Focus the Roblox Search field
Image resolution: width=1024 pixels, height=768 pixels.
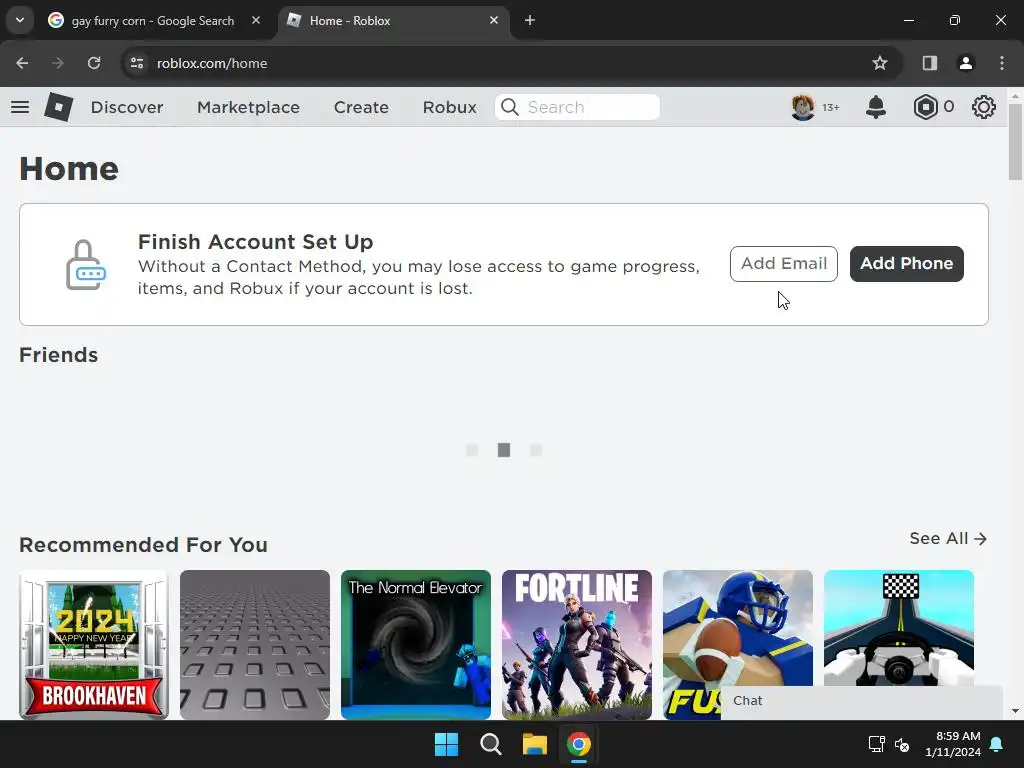tap(577, 107)
